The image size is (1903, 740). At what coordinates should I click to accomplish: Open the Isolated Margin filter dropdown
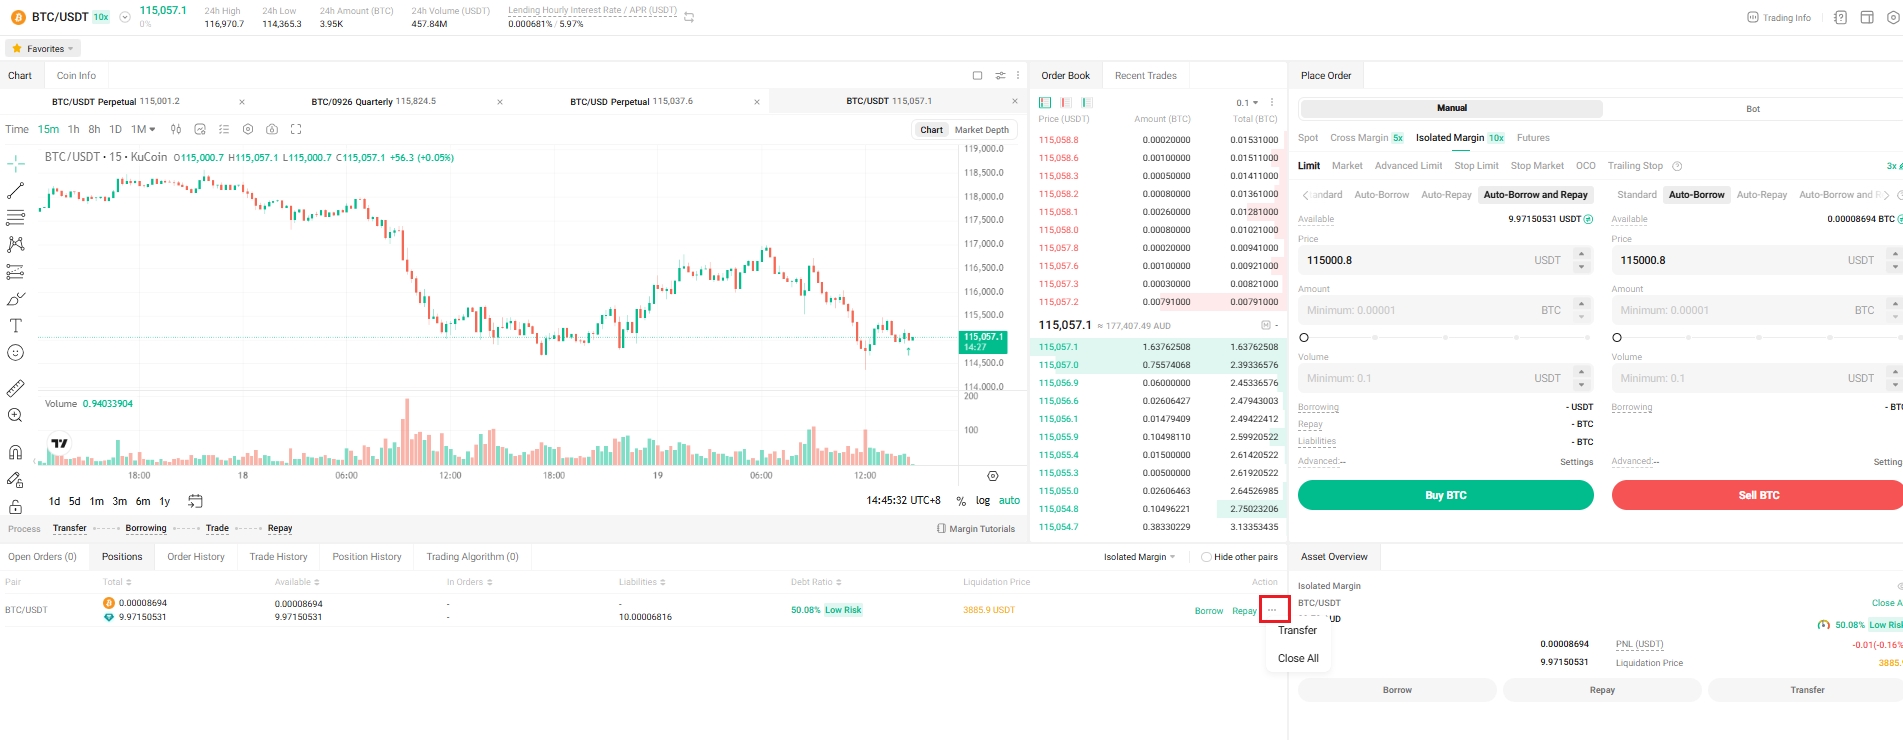pos(1139,557)
